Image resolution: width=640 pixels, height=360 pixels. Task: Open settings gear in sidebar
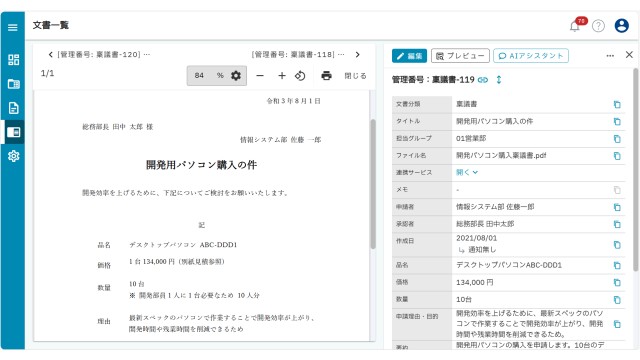[x=13, y=156]
